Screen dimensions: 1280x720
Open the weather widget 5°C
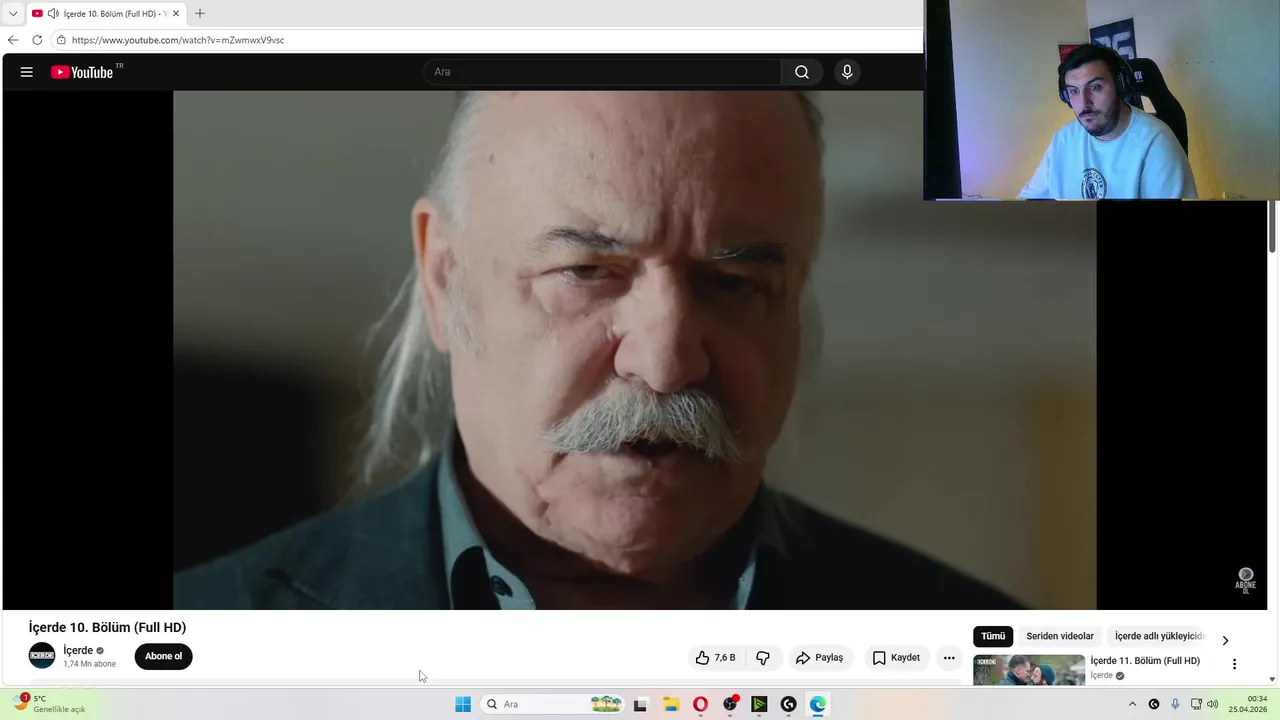[x=50, y=704]
